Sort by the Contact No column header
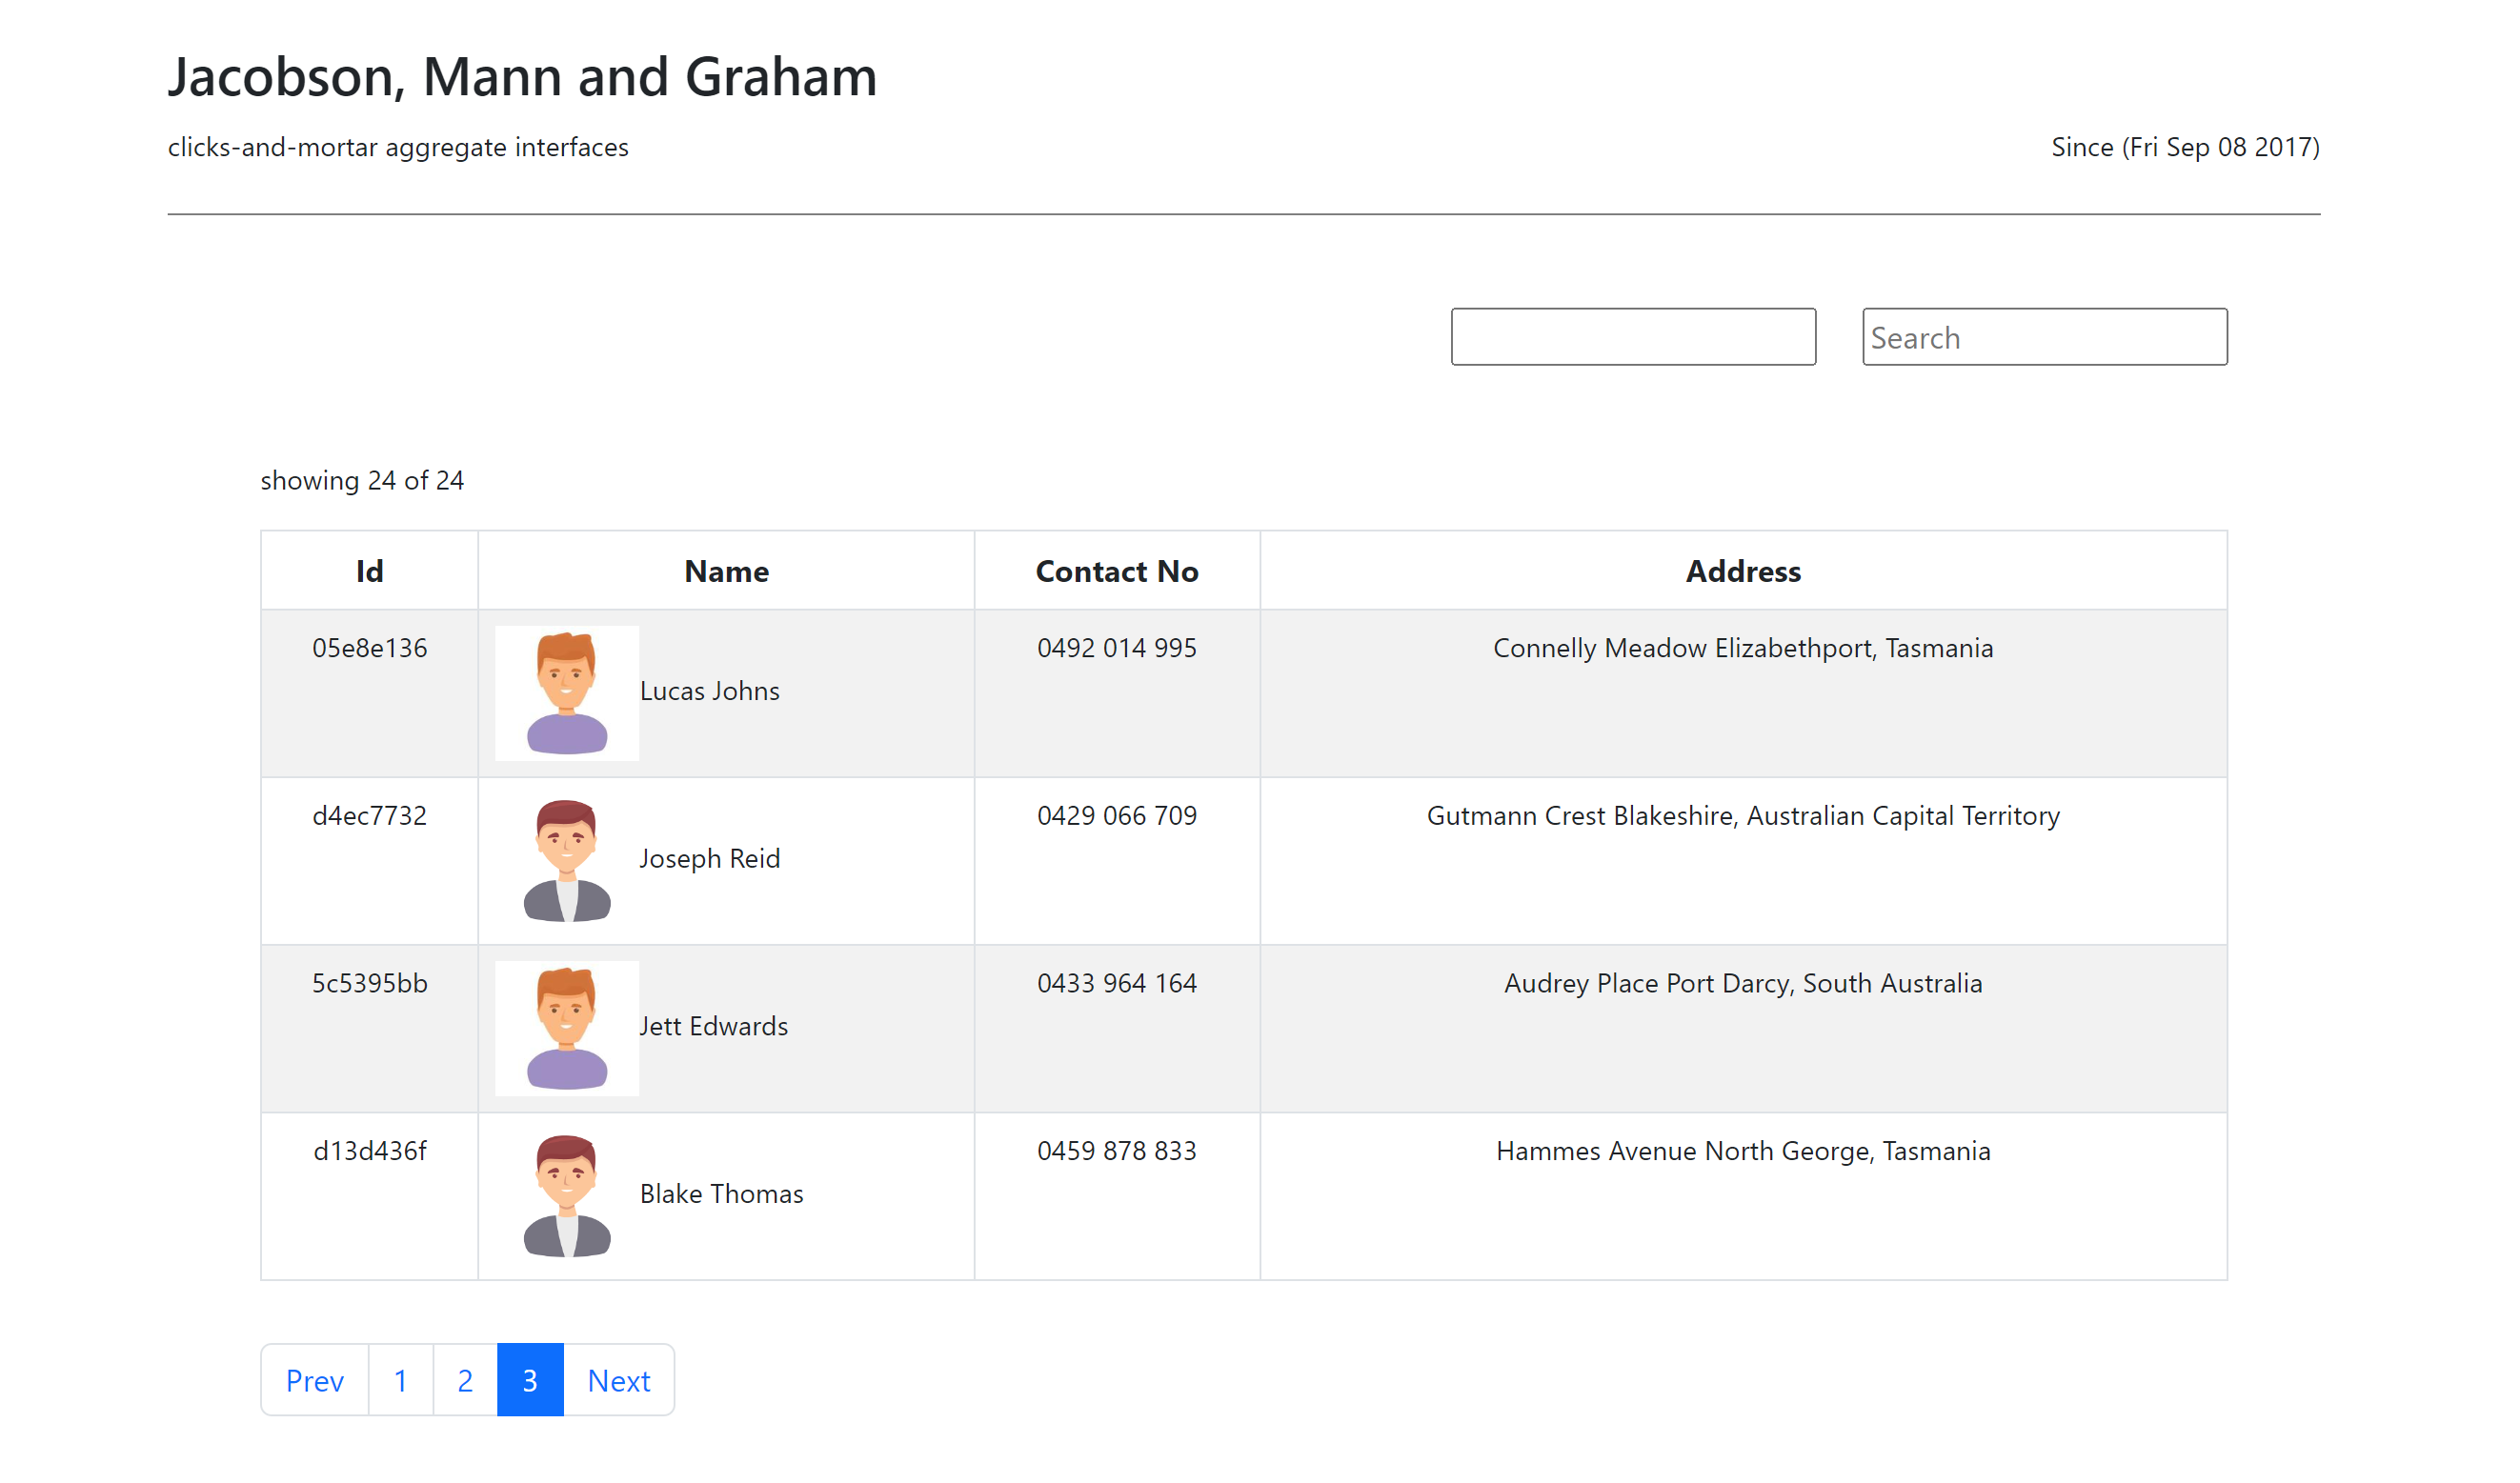Viewport: 2520px width, 1483px height. coord(1116,570)
